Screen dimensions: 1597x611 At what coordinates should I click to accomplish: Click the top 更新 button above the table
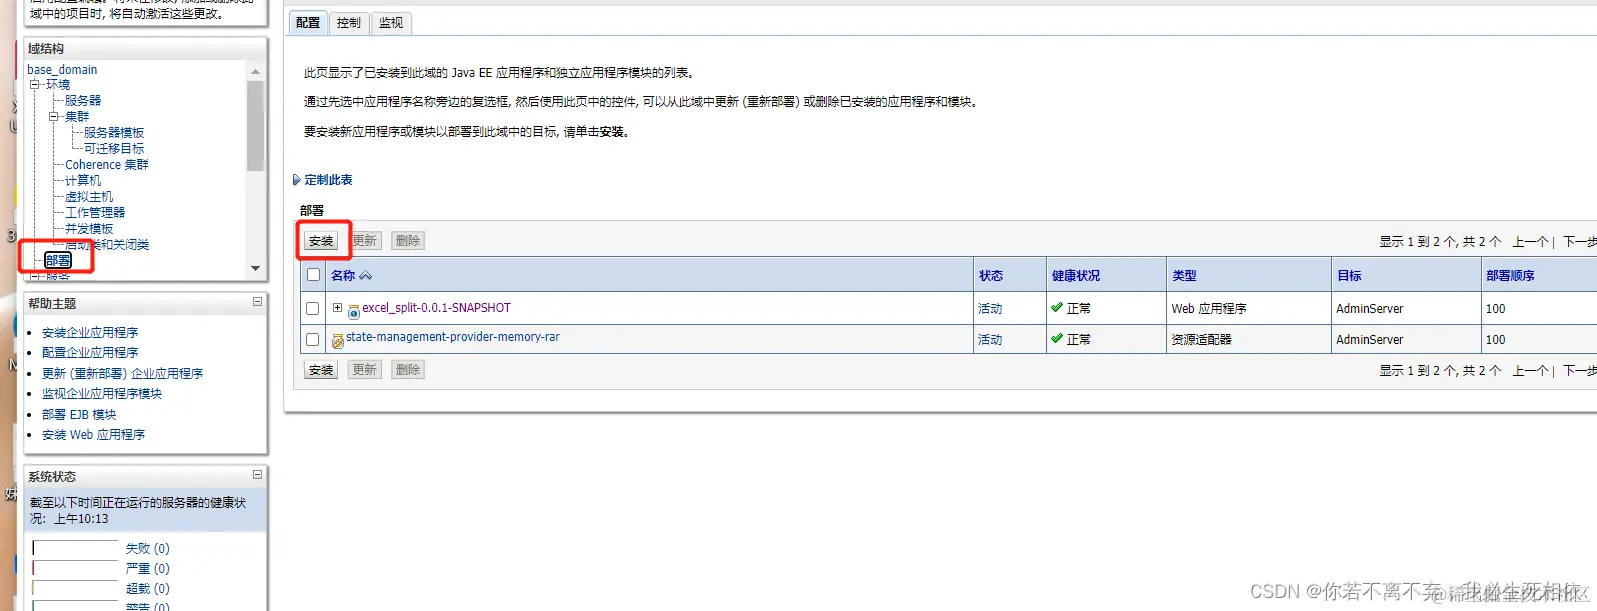click(x=365, y=241)
